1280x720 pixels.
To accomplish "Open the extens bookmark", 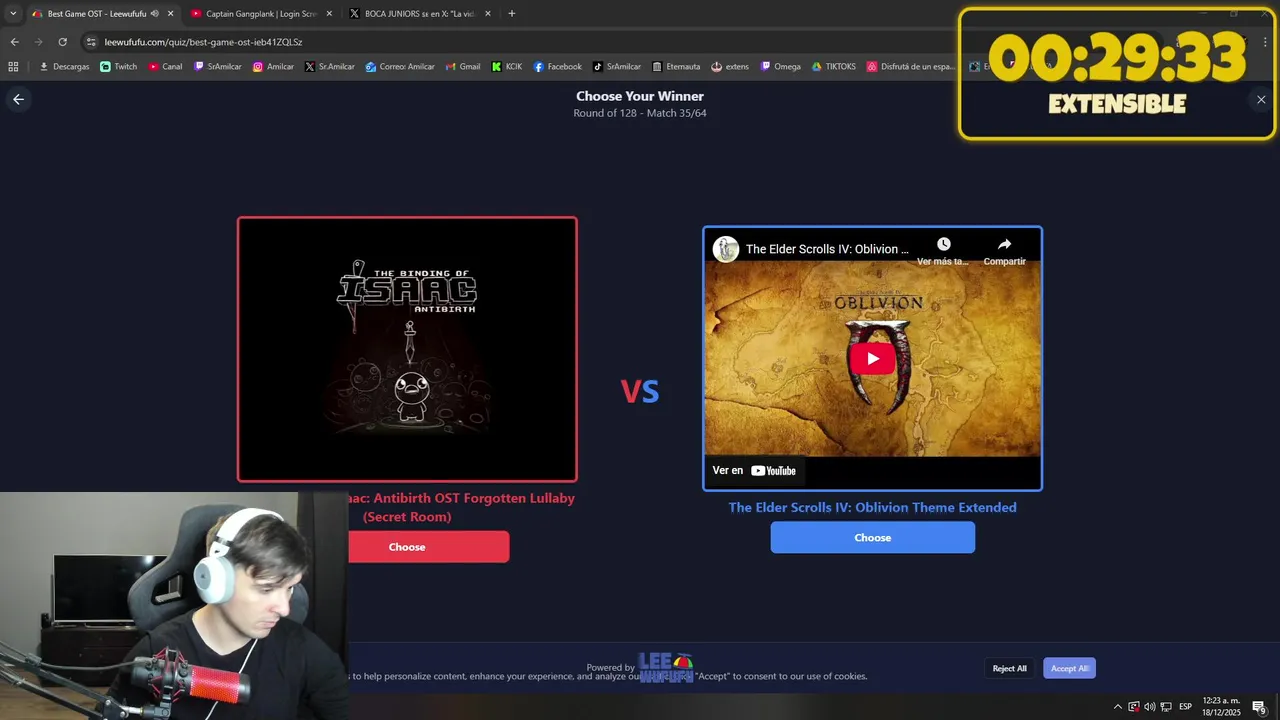I will (x=730, y=67).
